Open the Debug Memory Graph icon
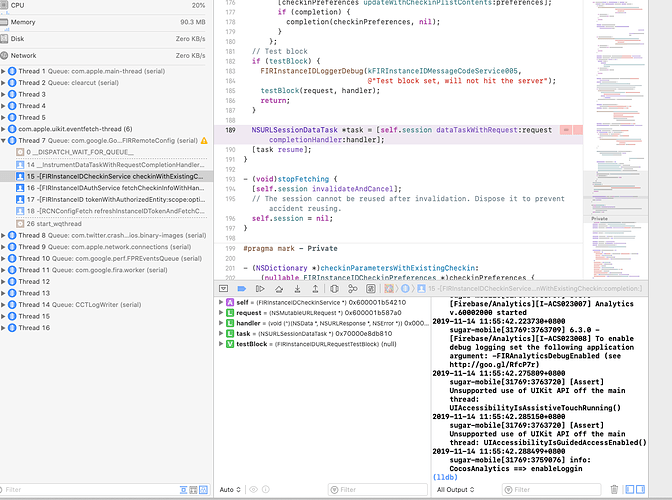 tap(352, 289)
